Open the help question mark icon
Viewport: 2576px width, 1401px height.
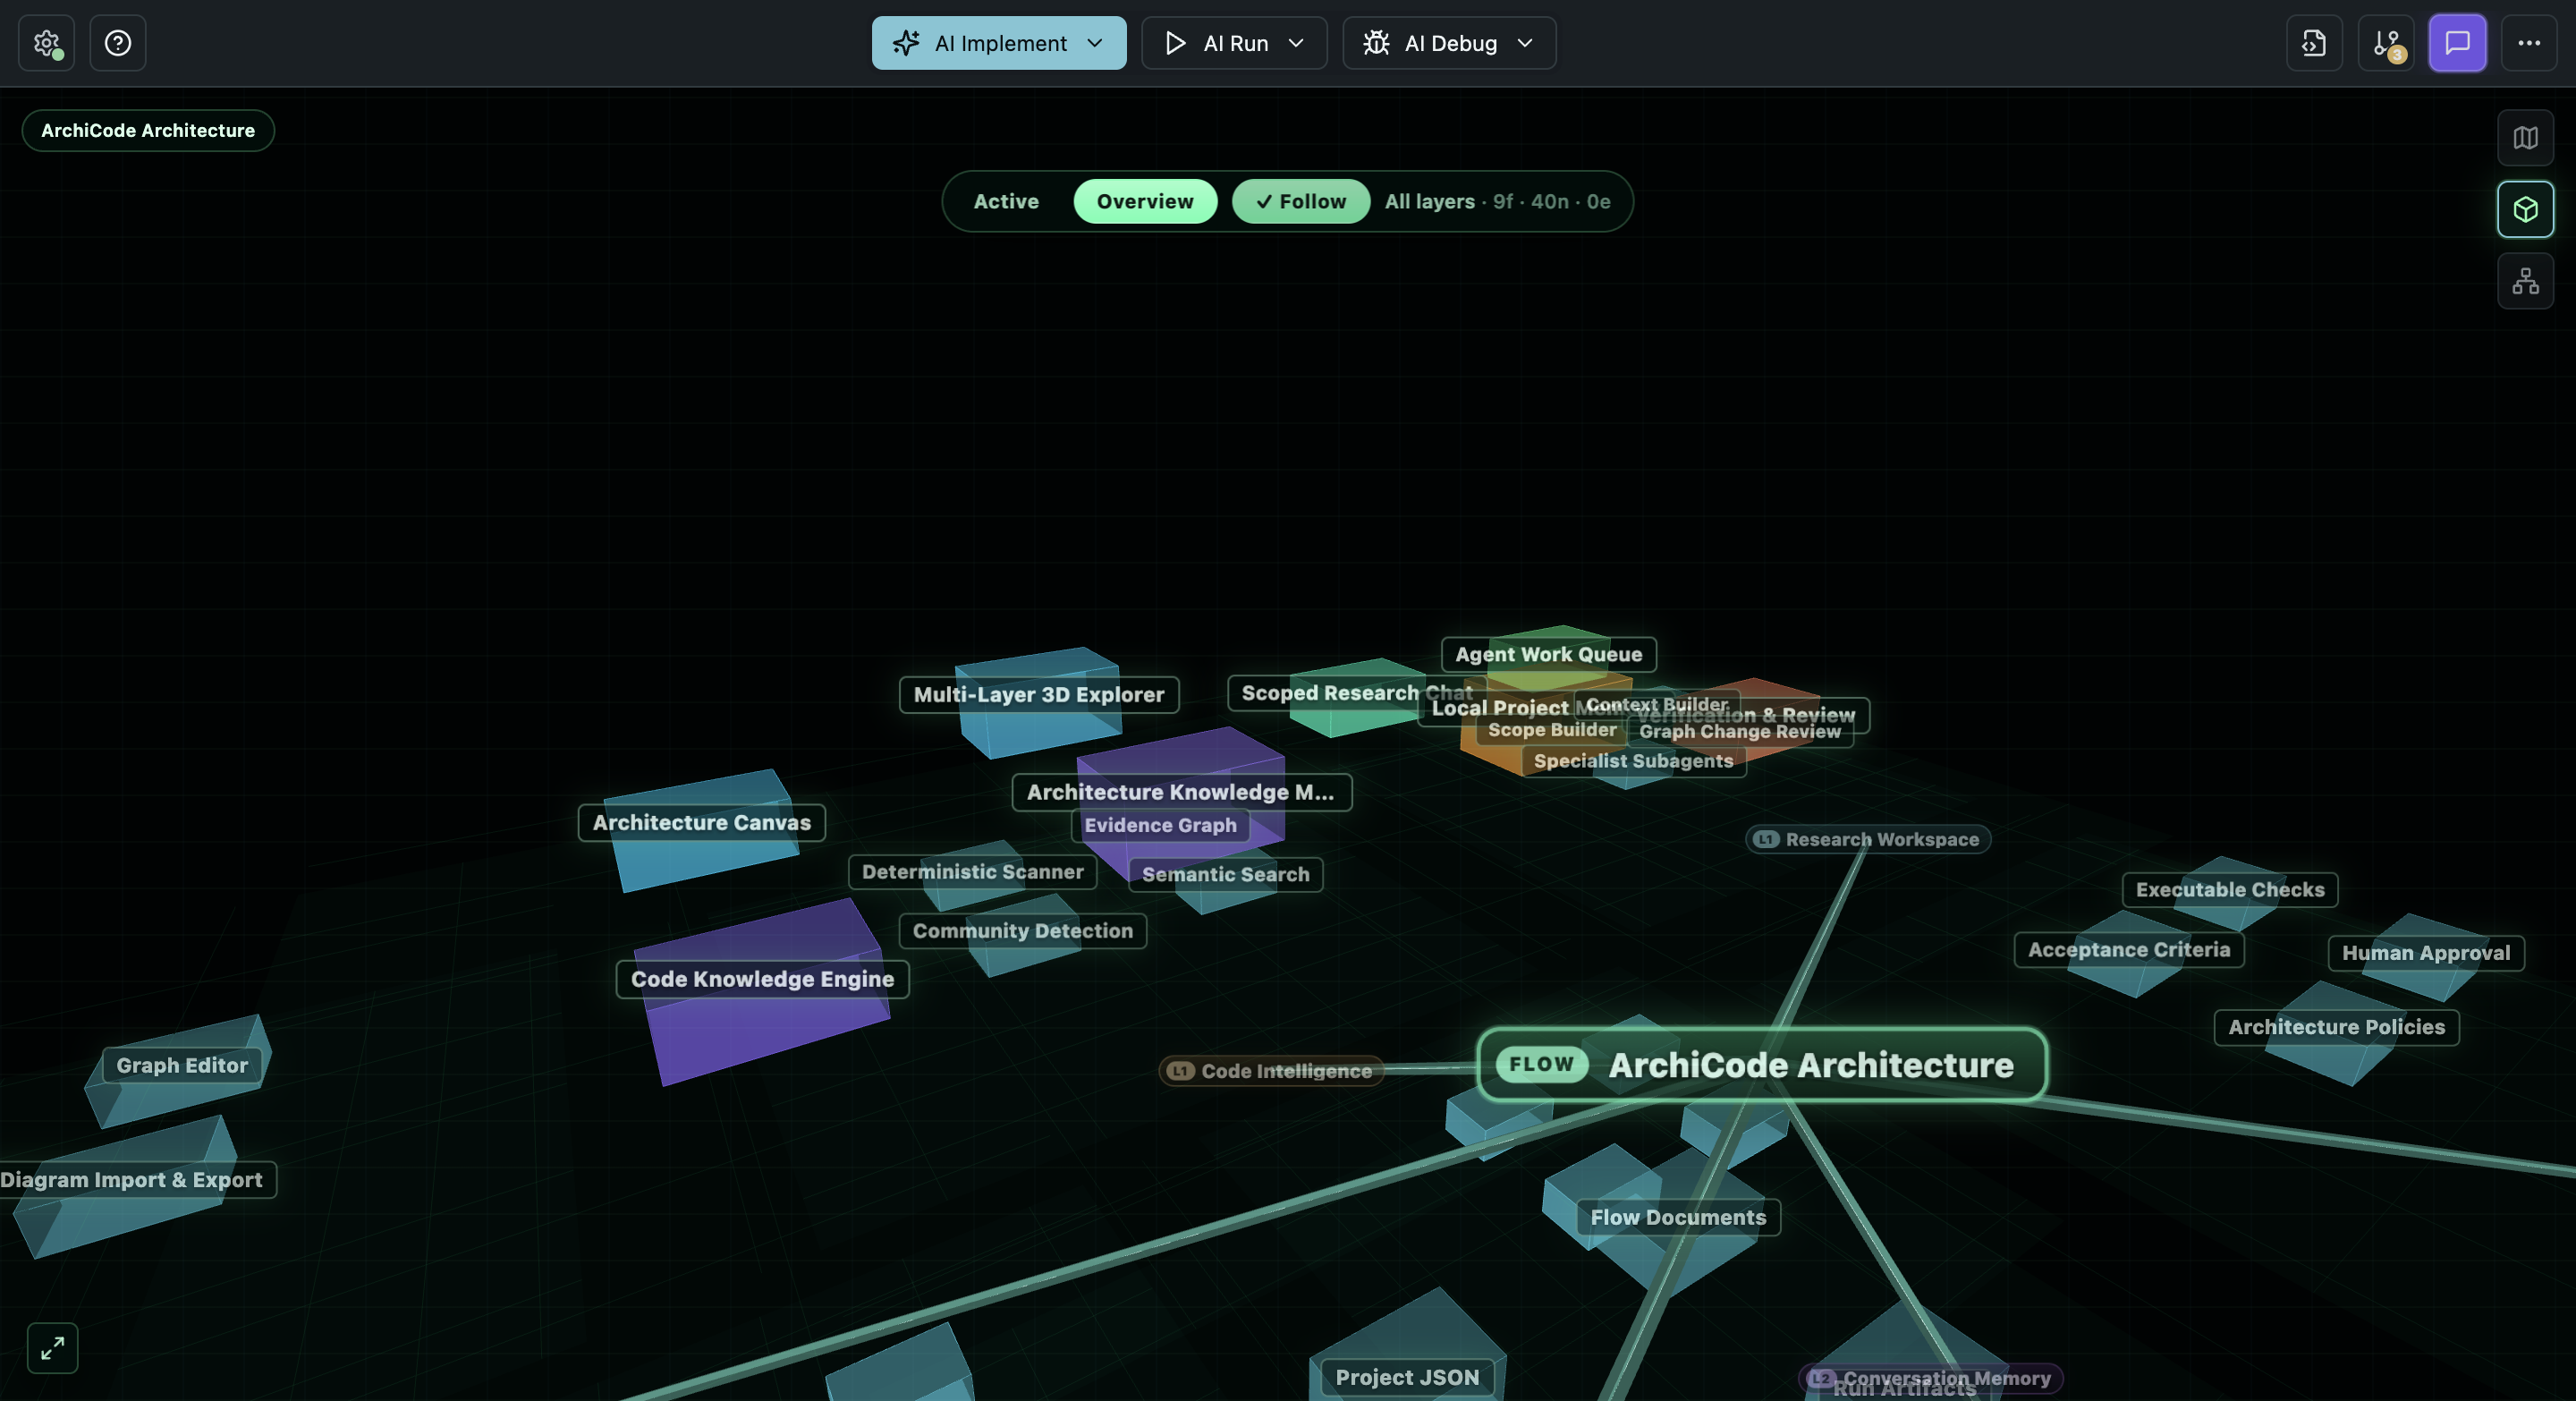[x=118, y=43]
